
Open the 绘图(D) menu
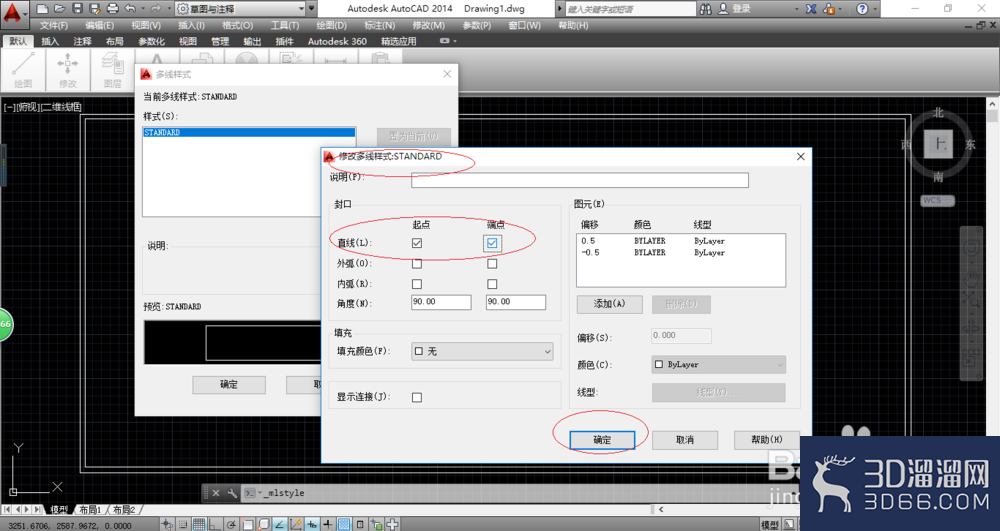click(332, 25)
